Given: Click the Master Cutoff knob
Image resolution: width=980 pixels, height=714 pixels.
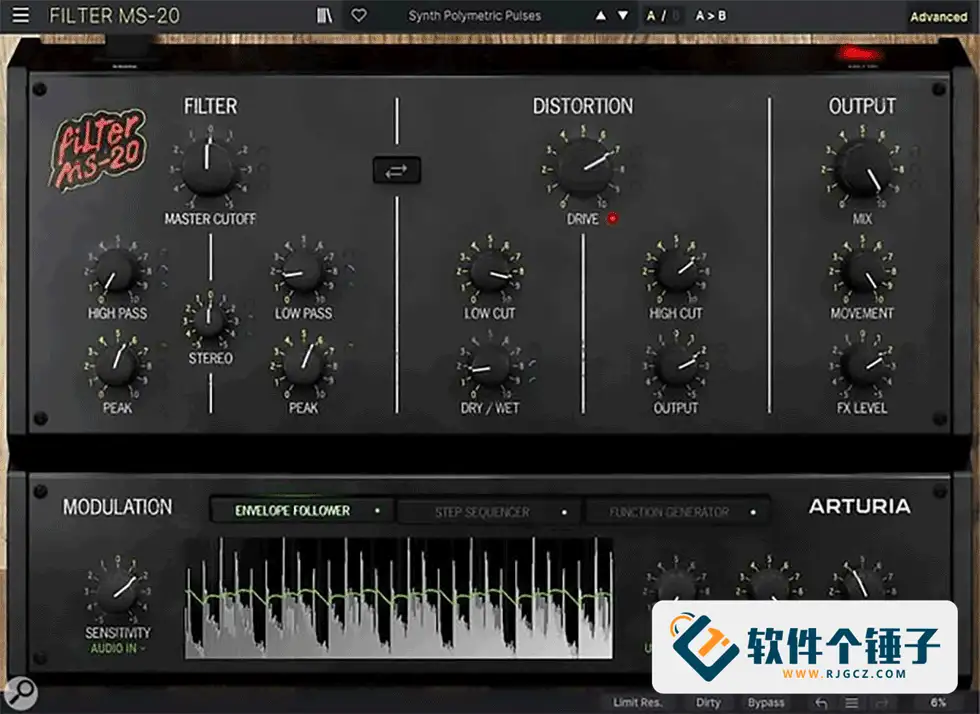Looking at the screenshot, I should [208, 168].
